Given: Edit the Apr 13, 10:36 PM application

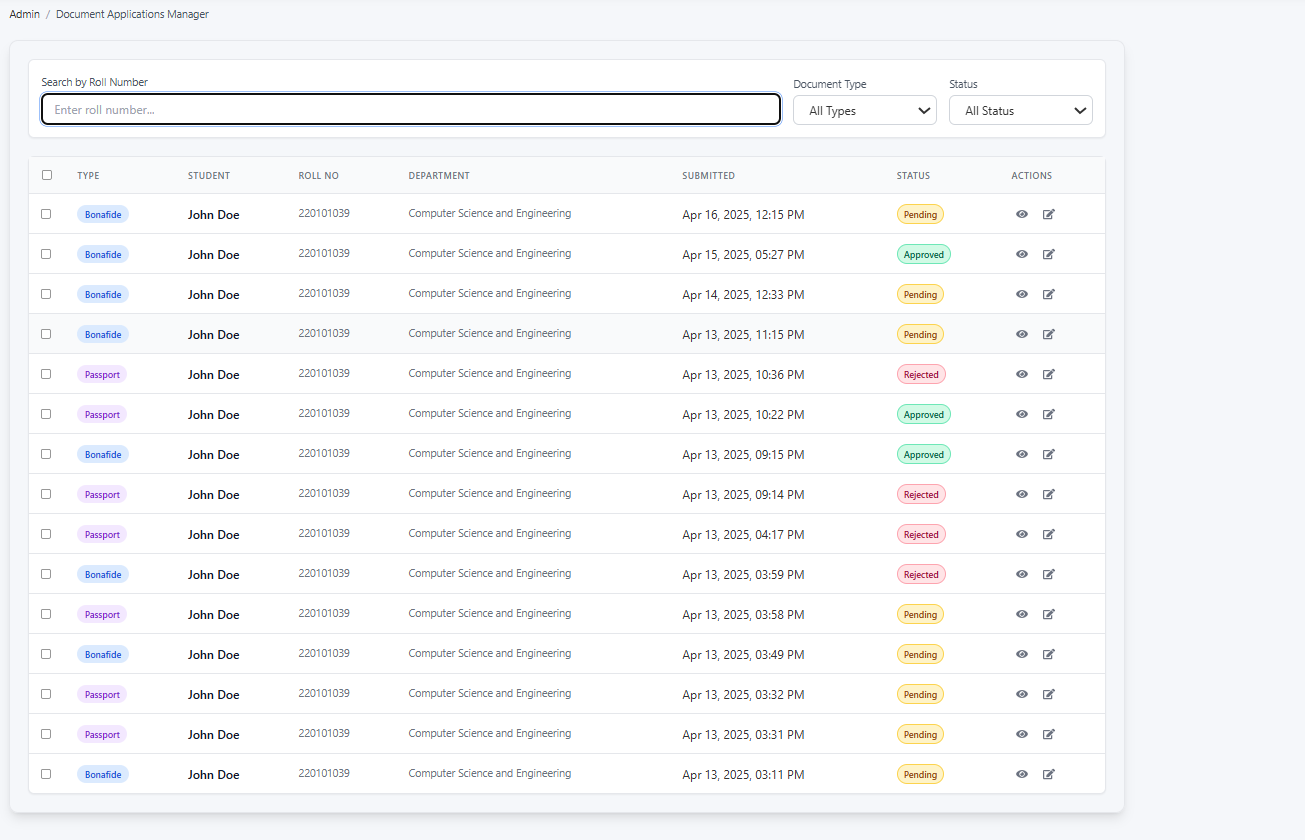Looking at the screenshot, I should [x=1049, y=374].
